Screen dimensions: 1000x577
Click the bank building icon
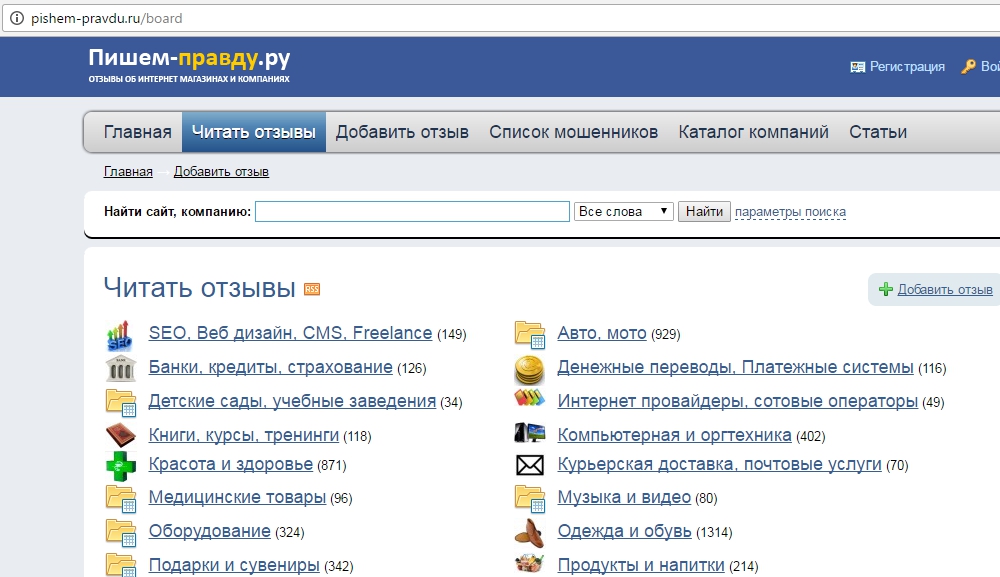(x=121, y=368)
